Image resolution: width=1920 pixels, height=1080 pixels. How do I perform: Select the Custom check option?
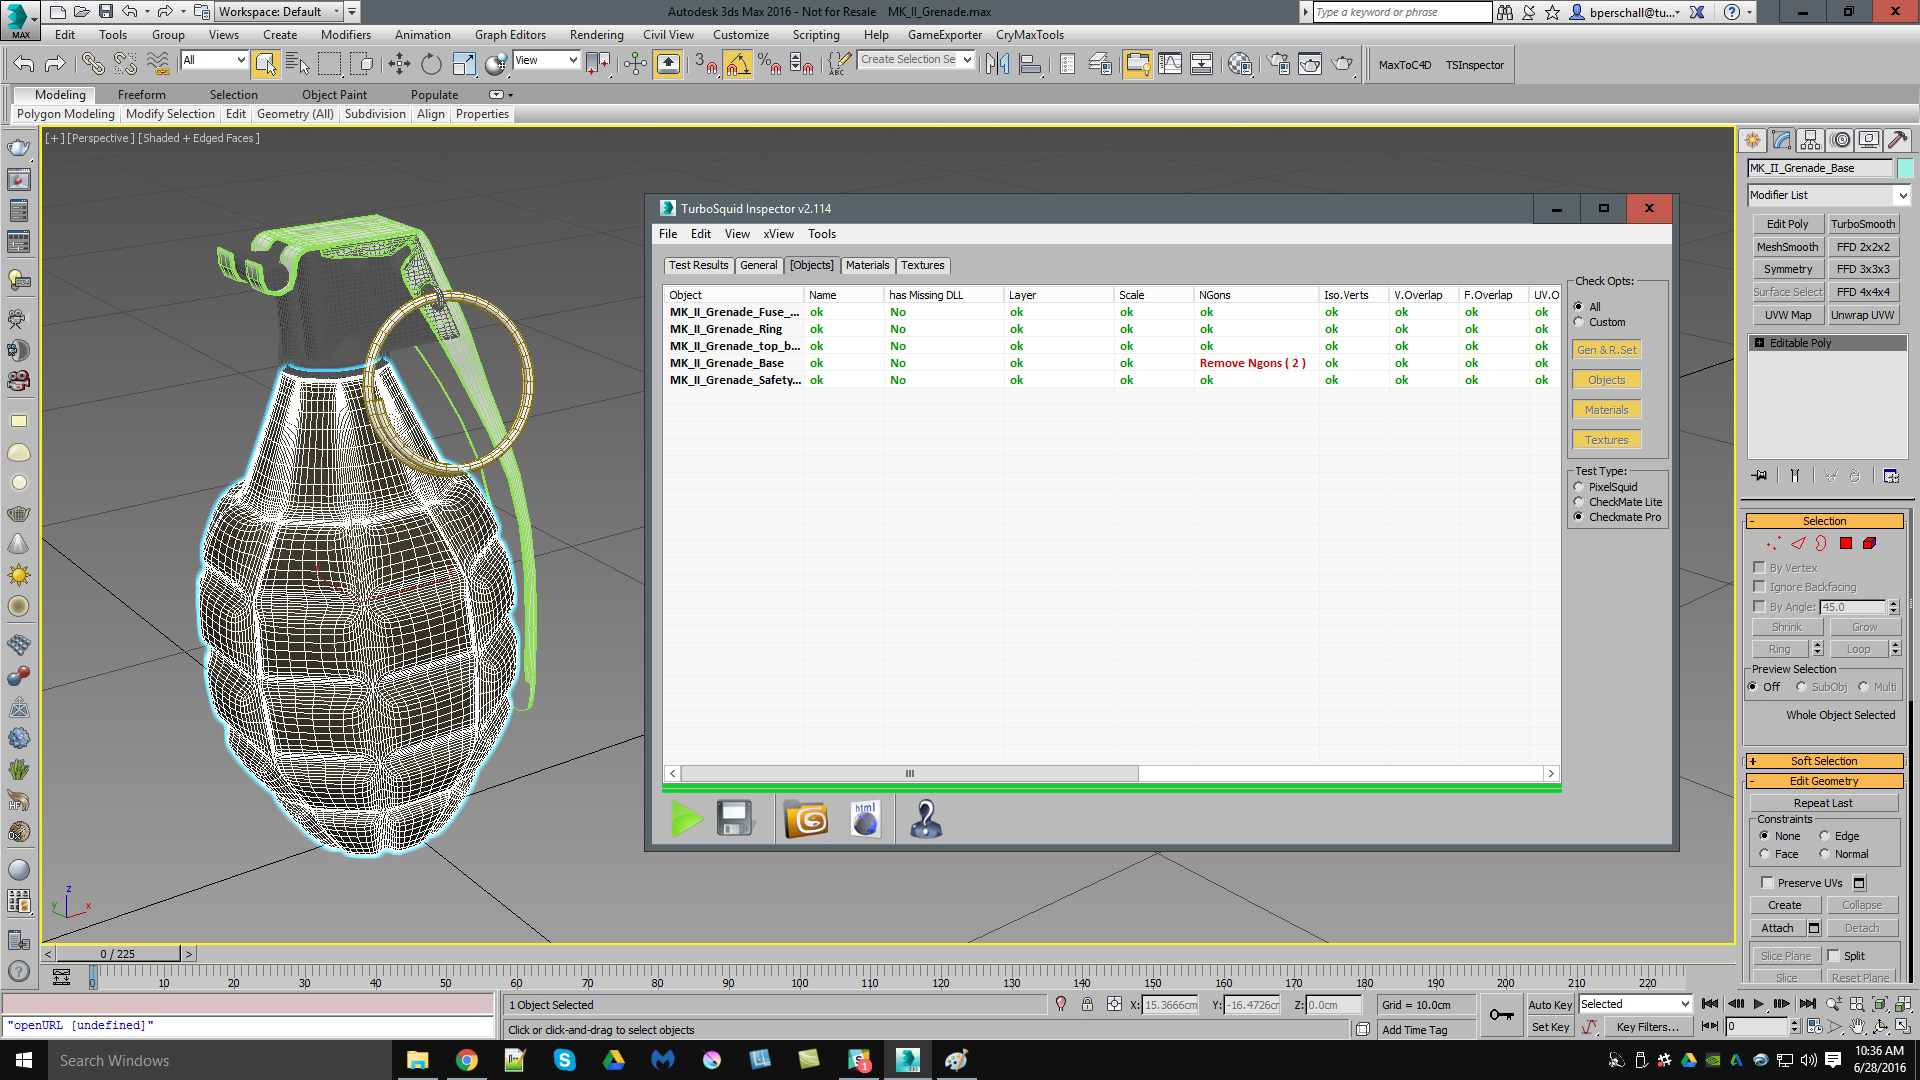pyautogui.click(x=1579, y=322)
